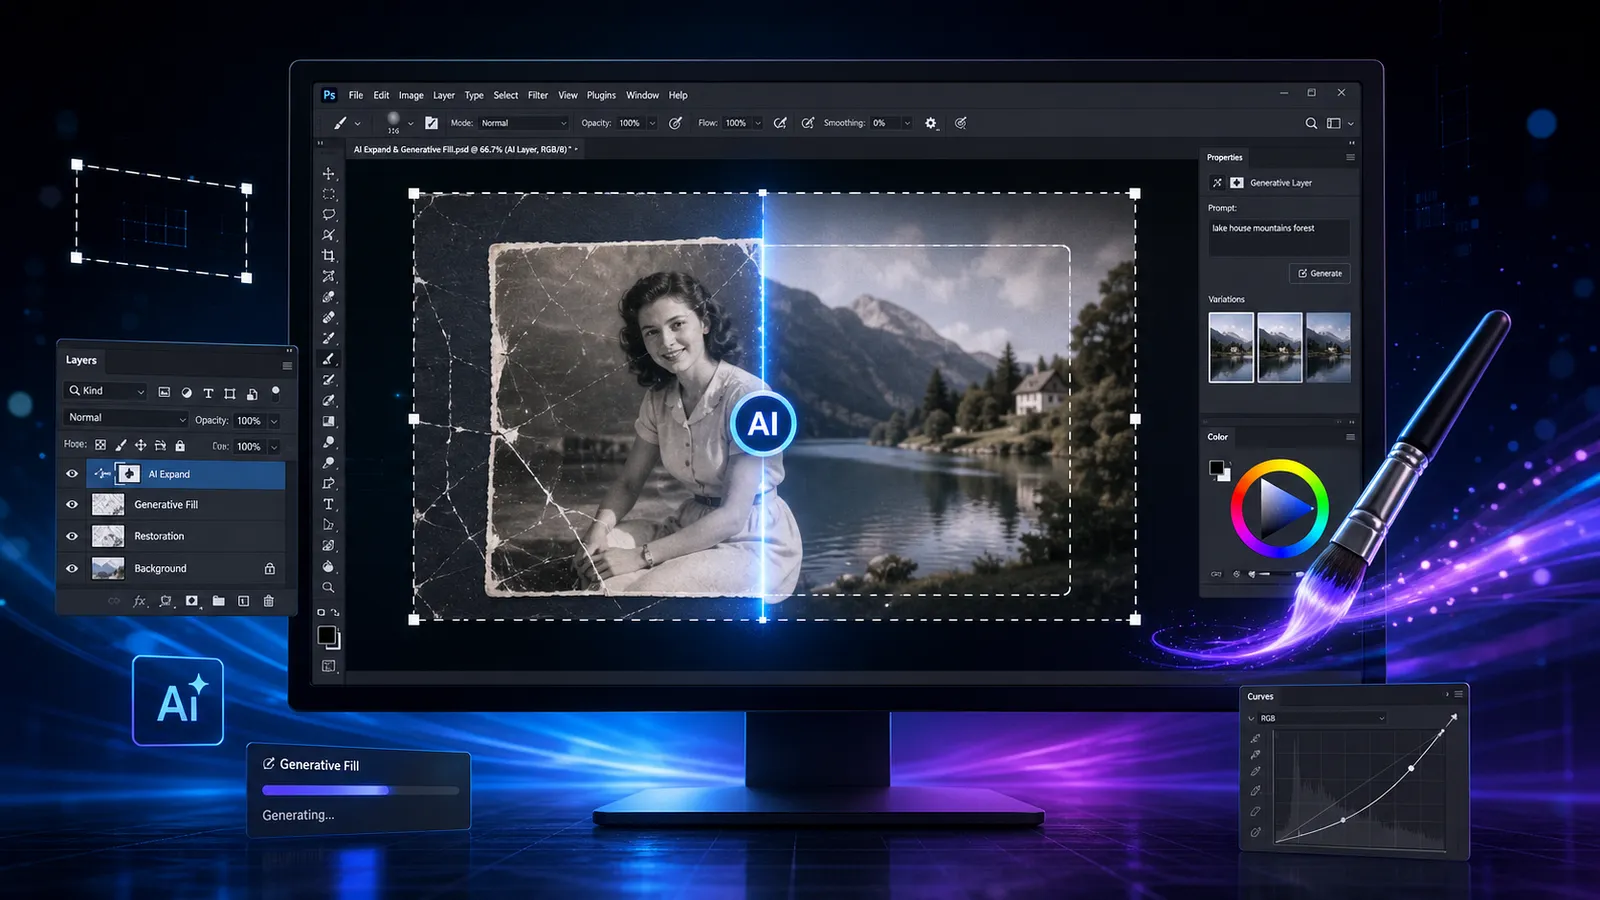The image size is (1600, 900).
Task: Select the Horizontal Type tool
Action: (328, 504)
